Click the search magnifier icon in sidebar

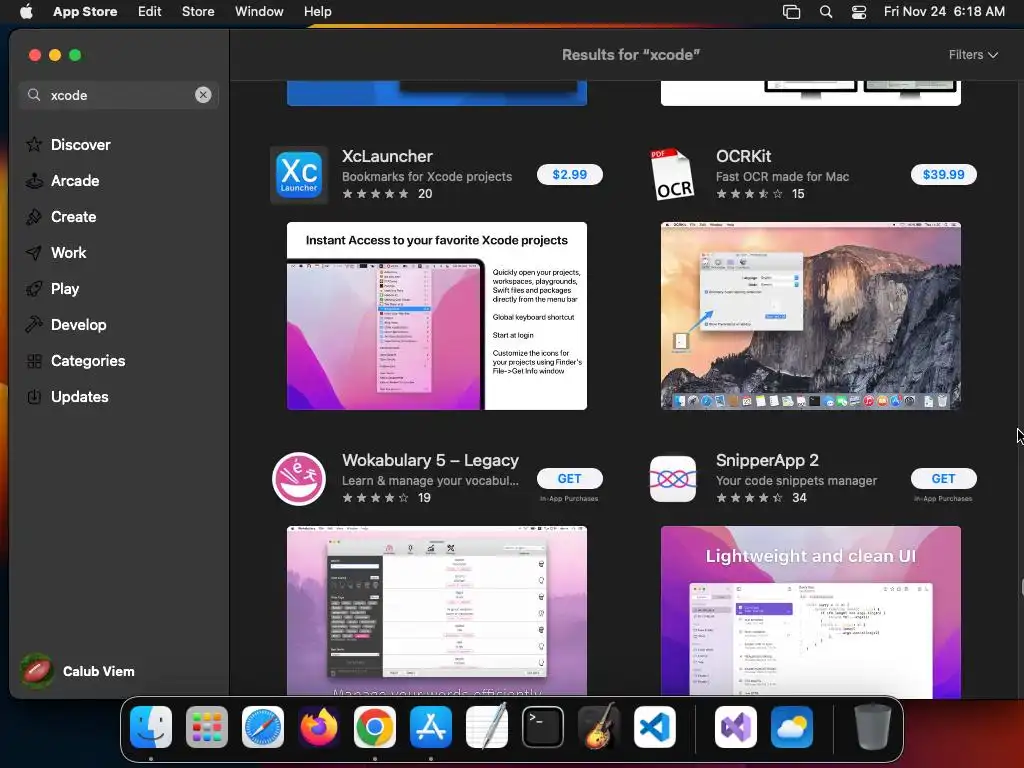[34, 95]
